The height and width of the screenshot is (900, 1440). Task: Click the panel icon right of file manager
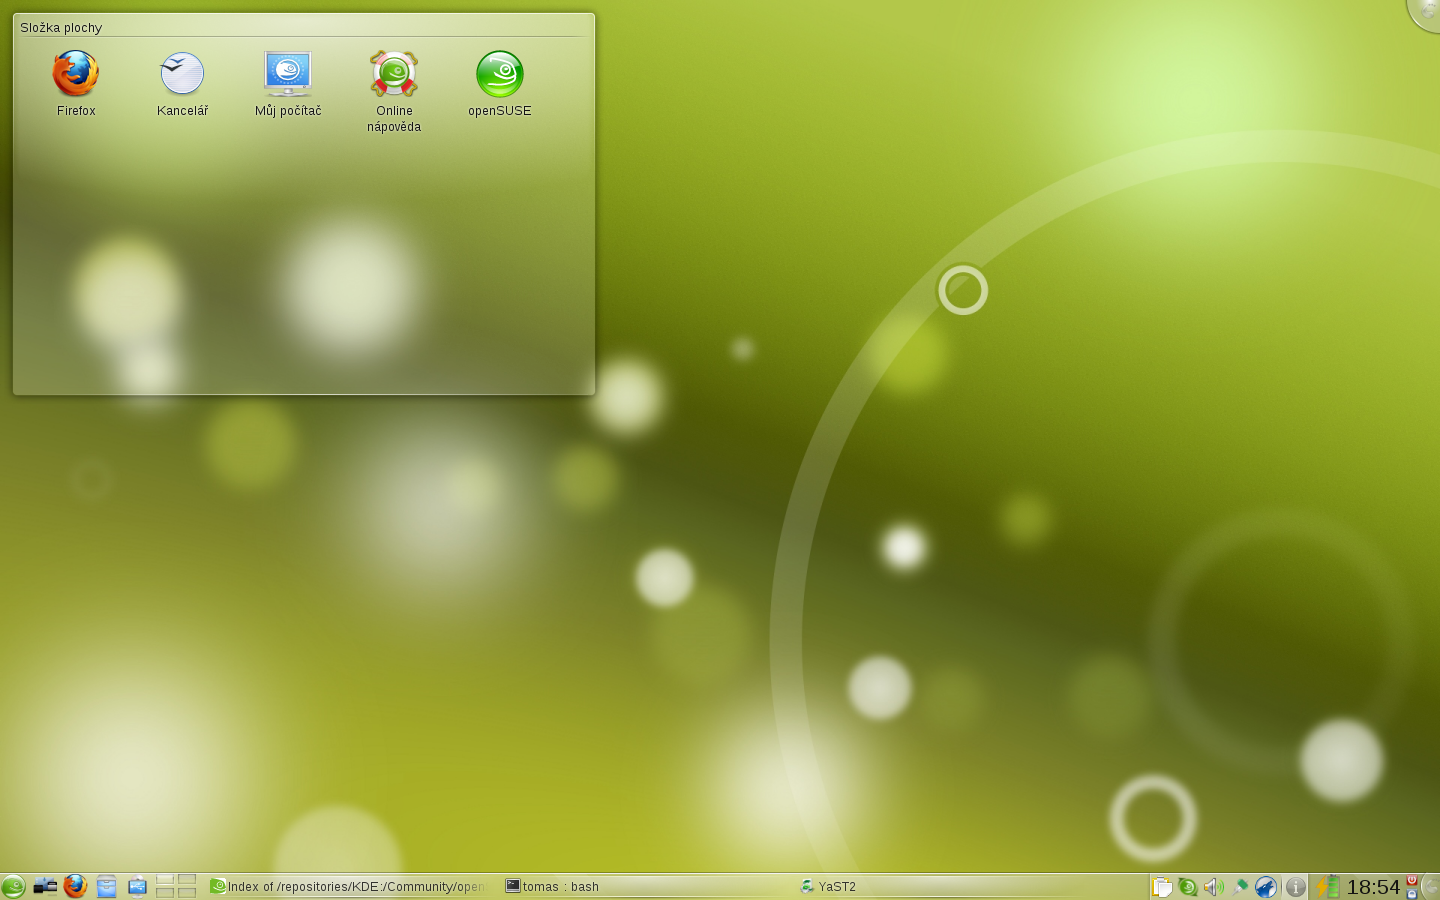coord(137,886)
